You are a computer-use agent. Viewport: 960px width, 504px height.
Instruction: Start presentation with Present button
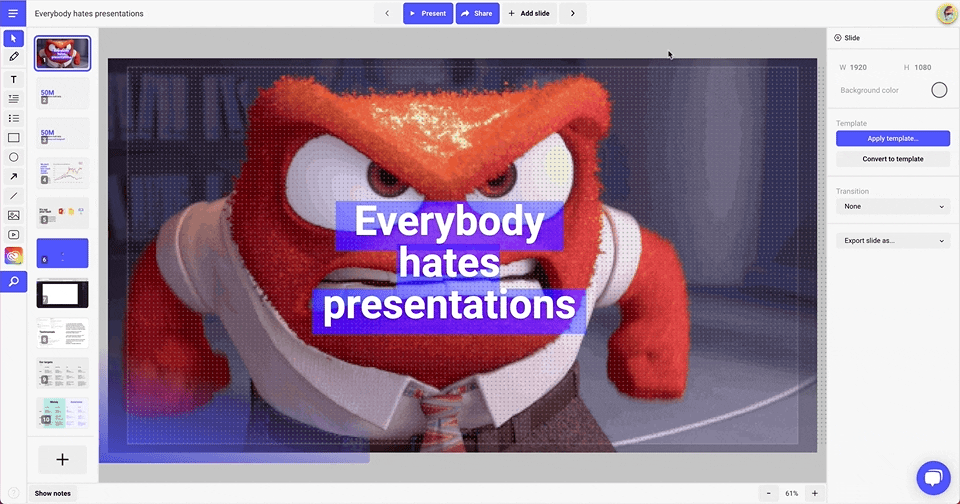click(428, 13)
